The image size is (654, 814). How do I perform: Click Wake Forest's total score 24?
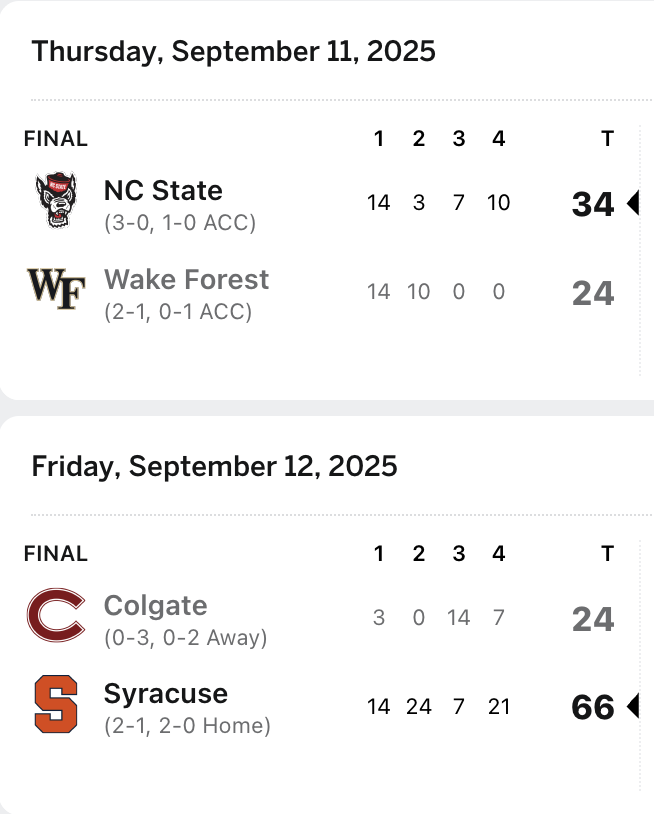coord(592,293)
